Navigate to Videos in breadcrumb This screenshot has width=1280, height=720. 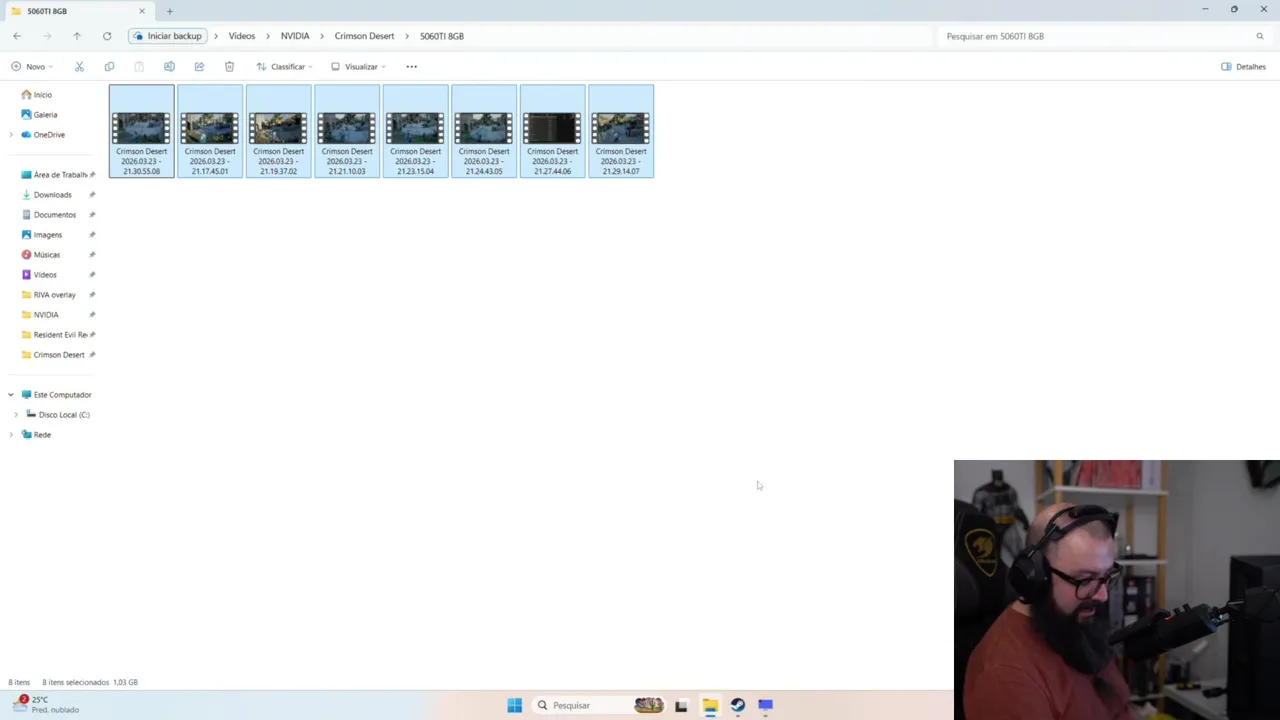click(x=242, y=36)
